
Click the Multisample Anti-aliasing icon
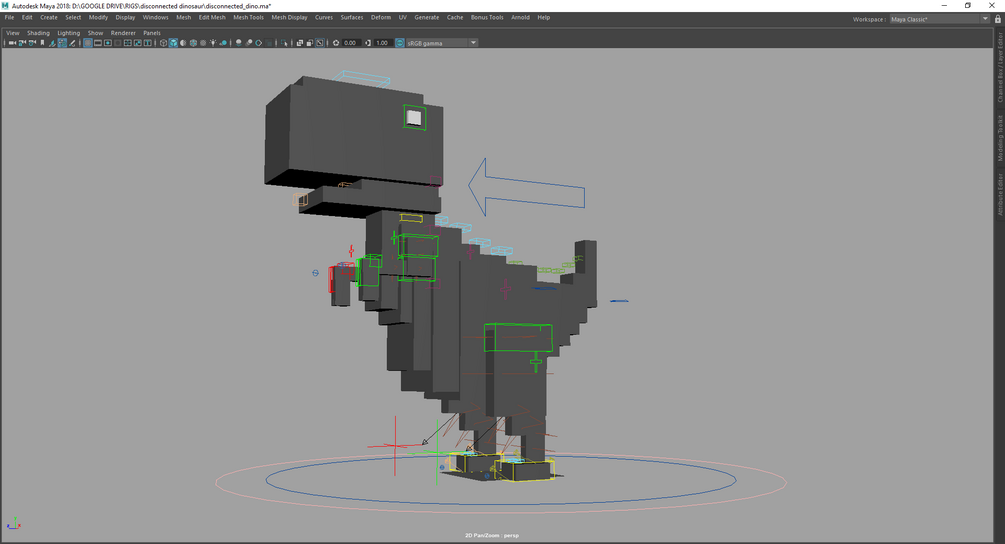tap(258, 43)
